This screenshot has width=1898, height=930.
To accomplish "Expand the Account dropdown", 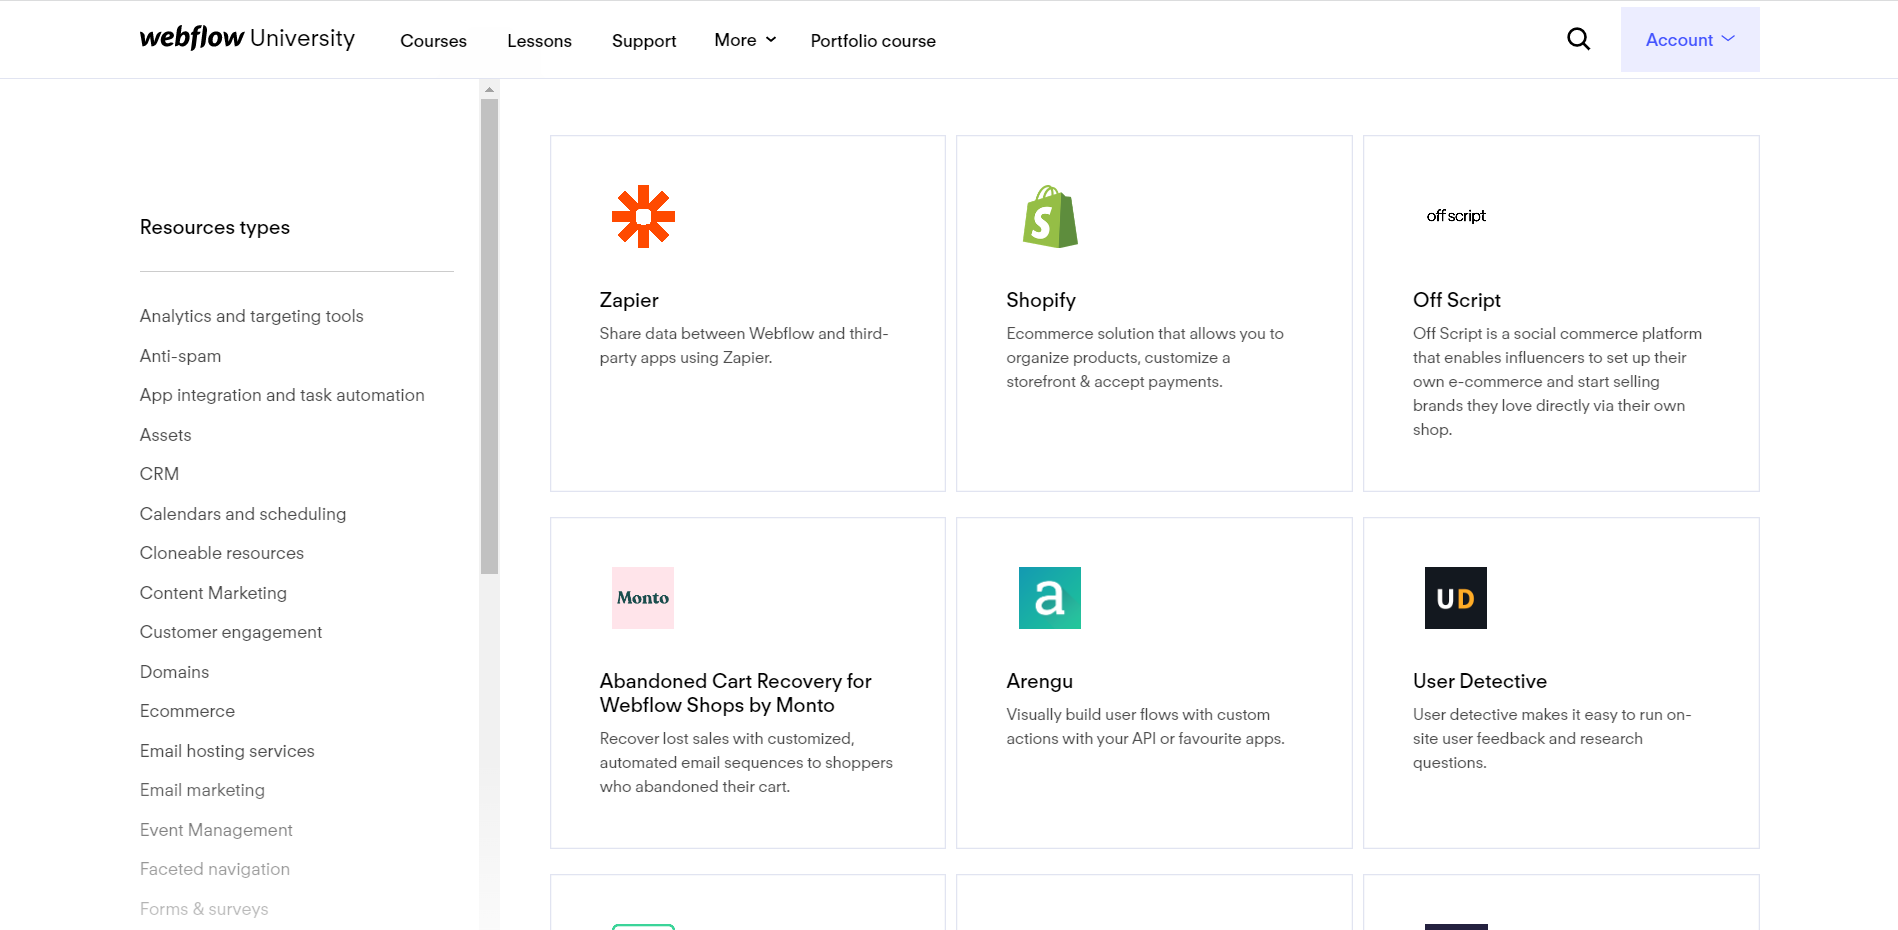I will click(x=1690, y=40).
